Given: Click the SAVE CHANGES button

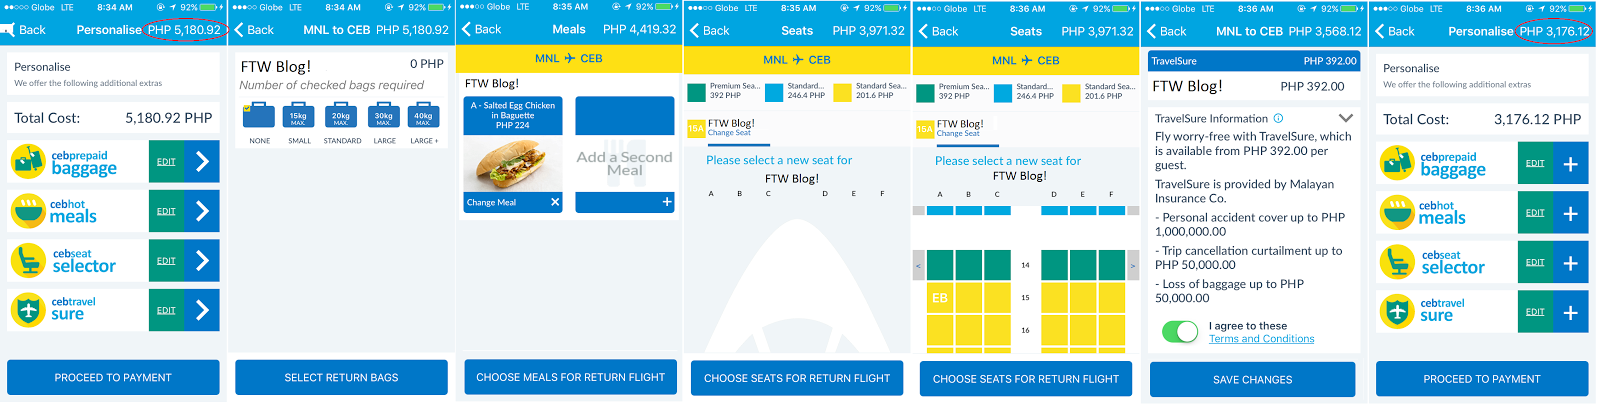Looking at the screenshot, I should (x=1252, y=380).
